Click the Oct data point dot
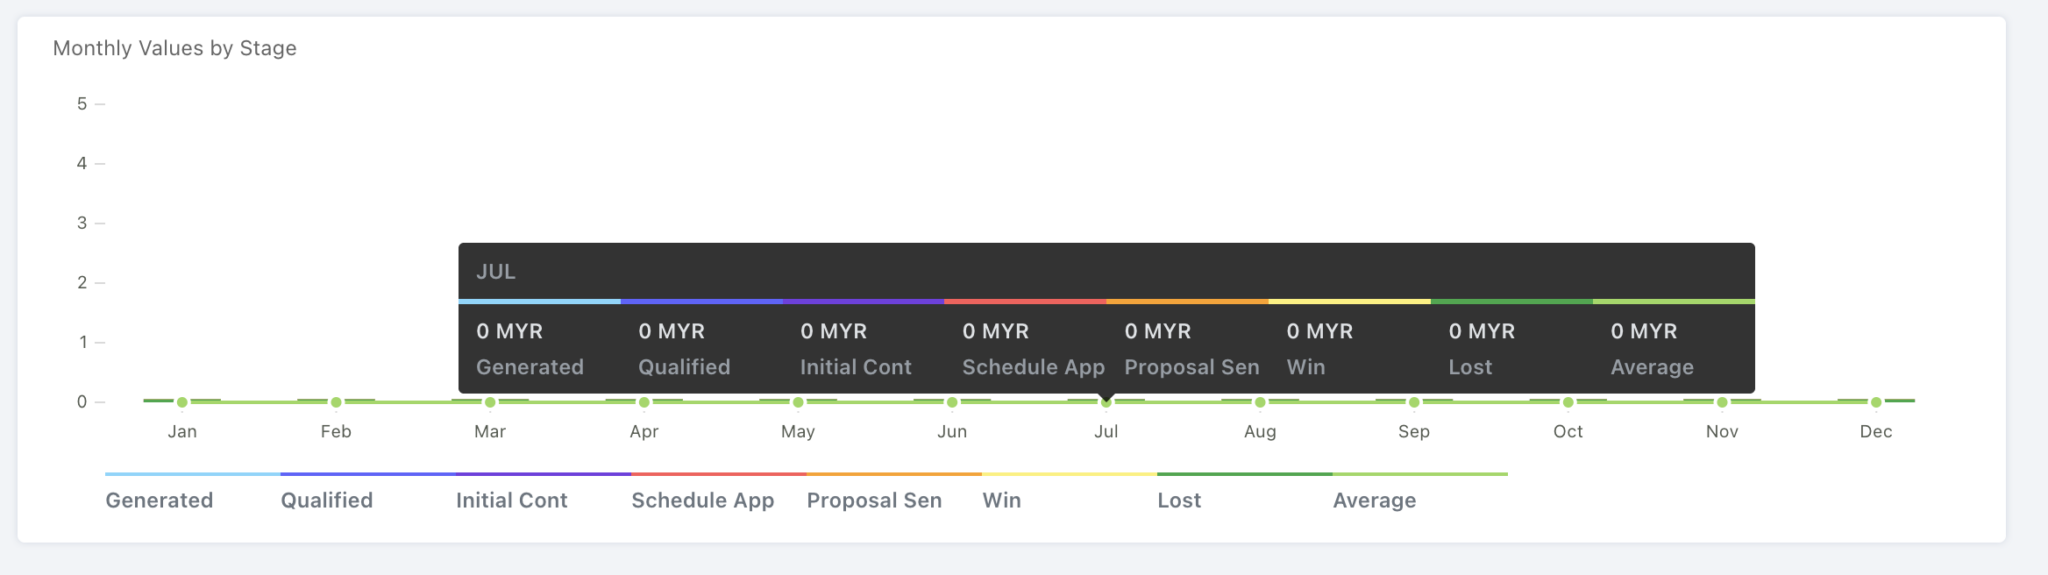Image resolution: width=2048 pixels, height=575 pixels. pyautogui.click(x=1568, y=402)
